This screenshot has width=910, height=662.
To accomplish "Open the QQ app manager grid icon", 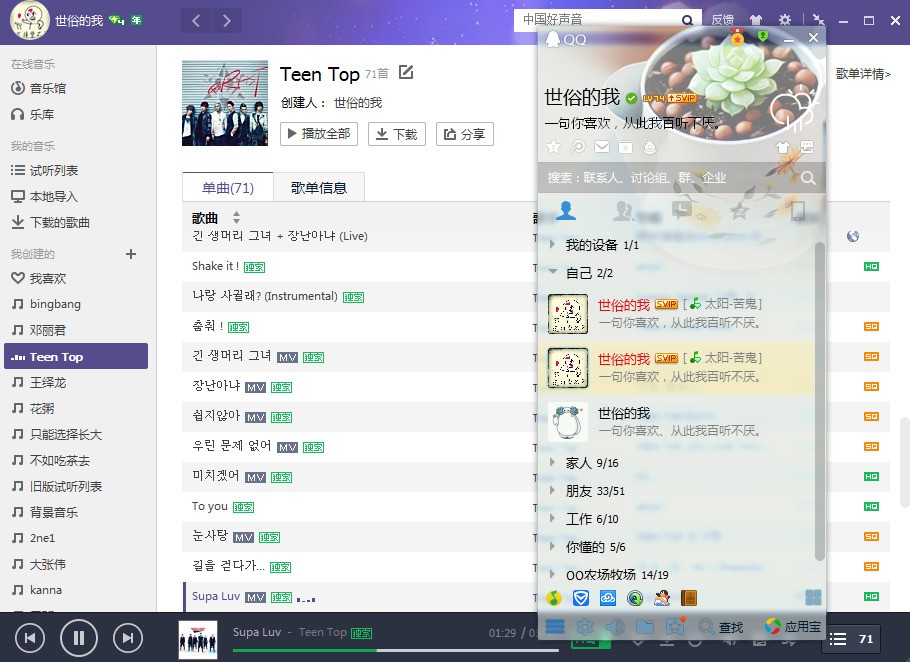I will [813, 597].
